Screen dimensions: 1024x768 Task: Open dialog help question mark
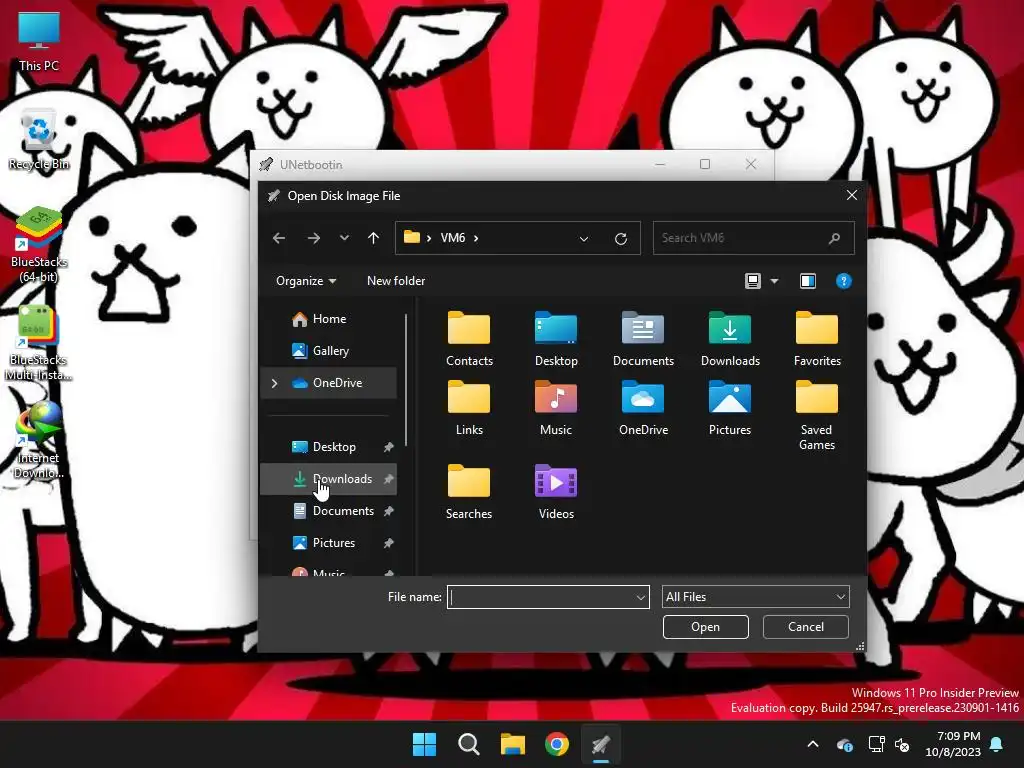point(843,281)
